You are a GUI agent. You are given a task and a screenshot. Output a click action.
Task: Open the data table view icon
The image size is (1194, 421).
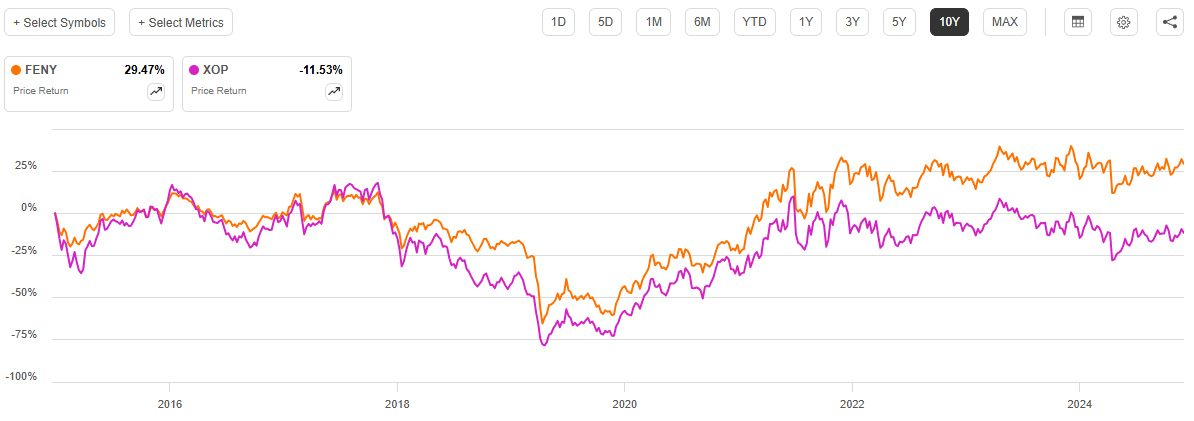click(1077, 22)
